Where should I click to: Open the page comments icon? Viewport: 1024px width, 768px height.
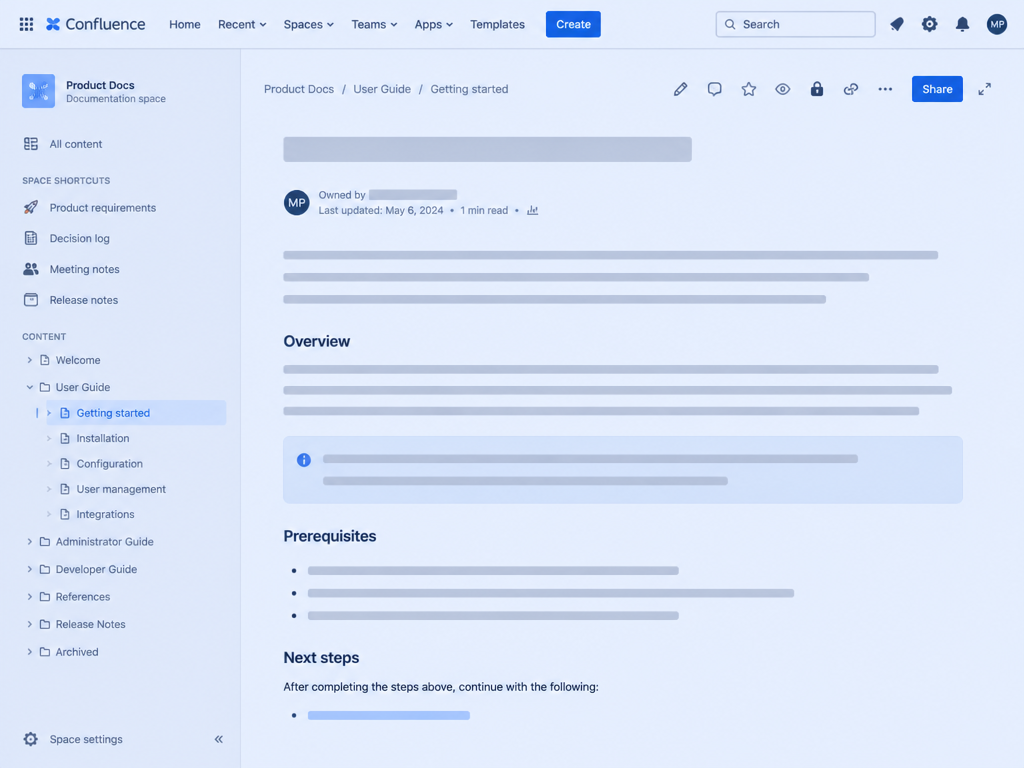[714, 89]
